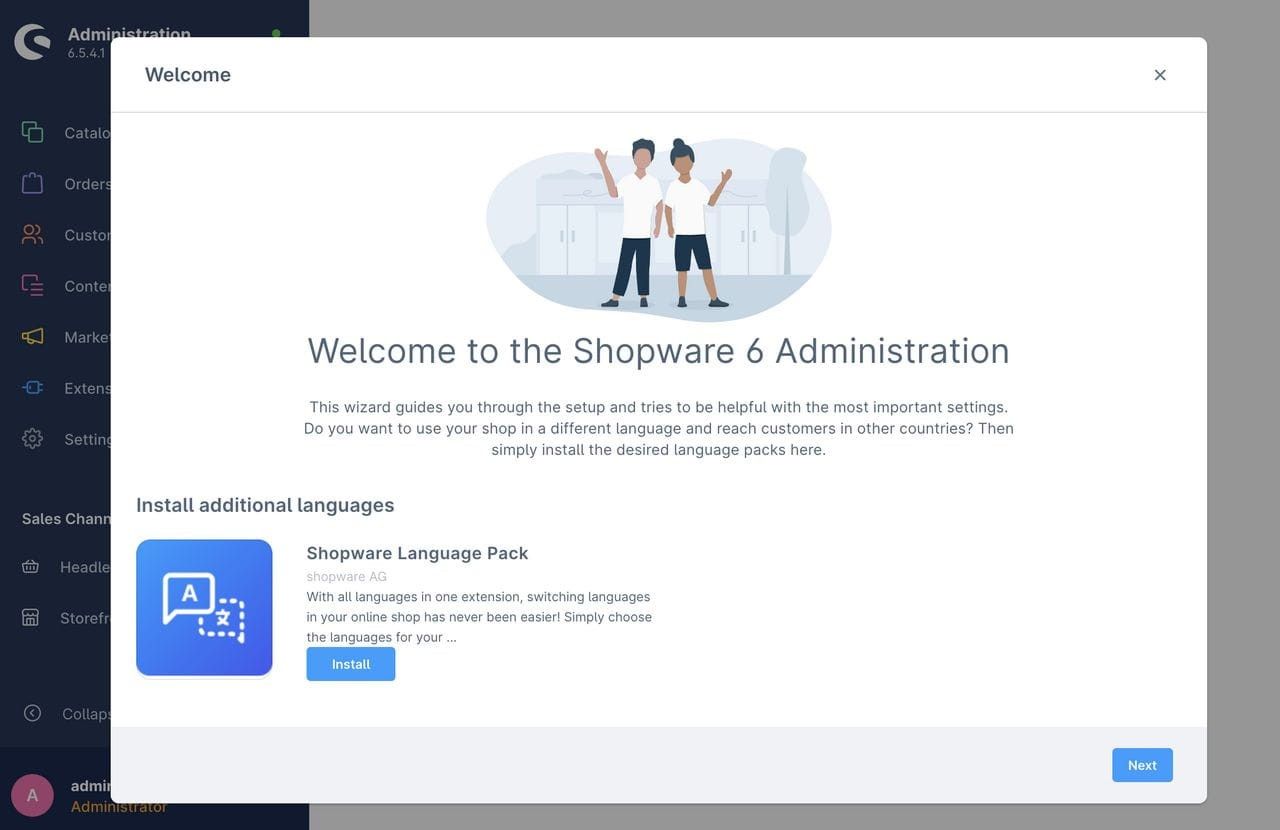1280x830 pixels.
Task: Open the Settings gear icon
Action: coord(32,438)
